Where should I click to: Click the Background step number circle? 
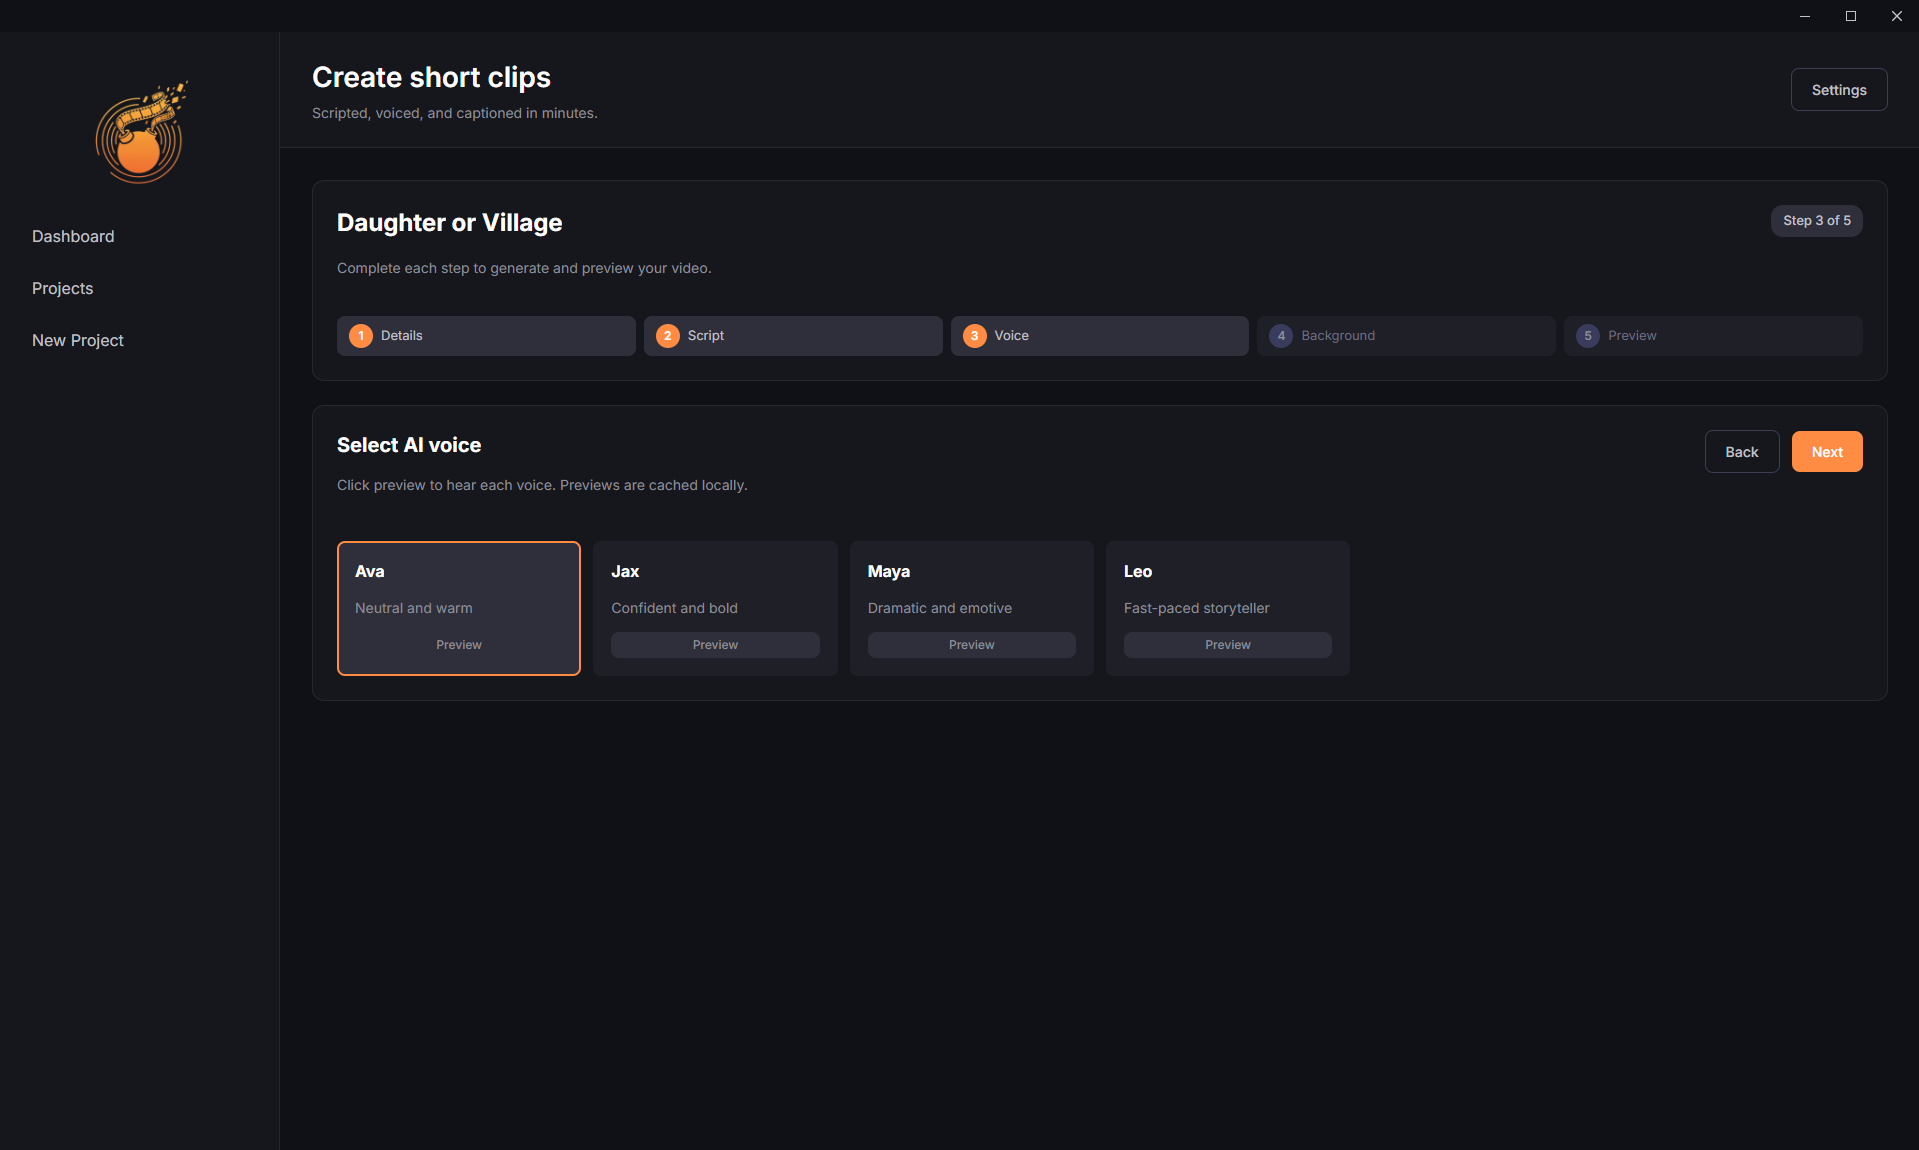point(1281,335)
